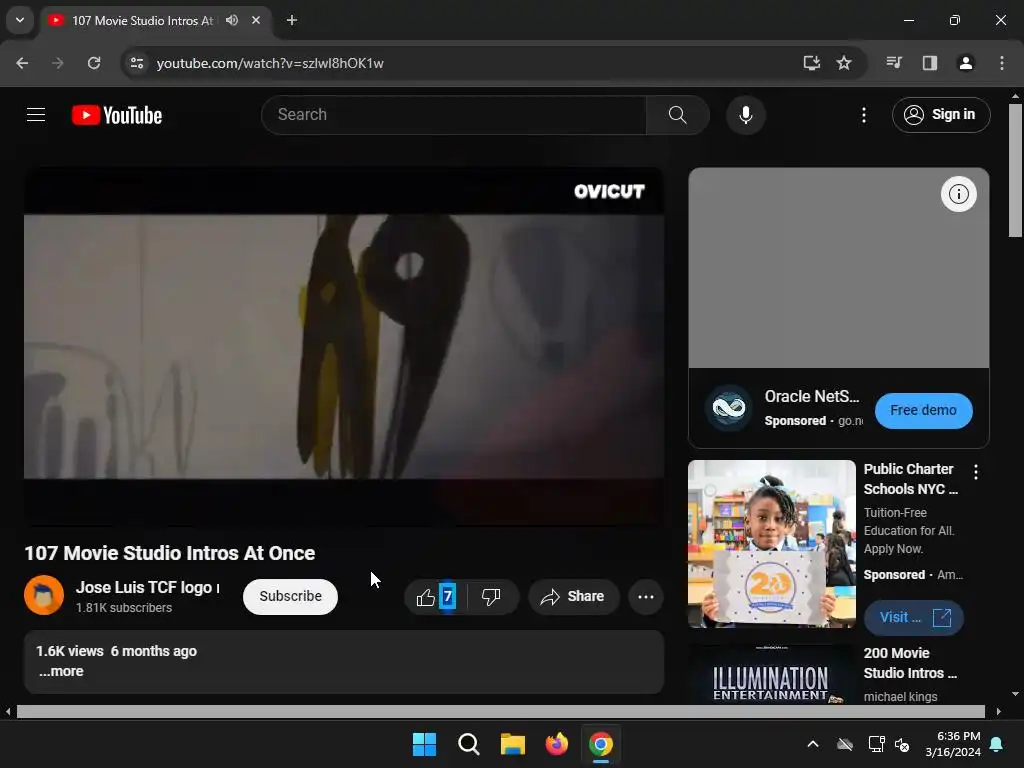Open the channel avatar of Jose Luis
Image resolution: width=1024 pixels, height=768 pixels.
pos(44,595)
